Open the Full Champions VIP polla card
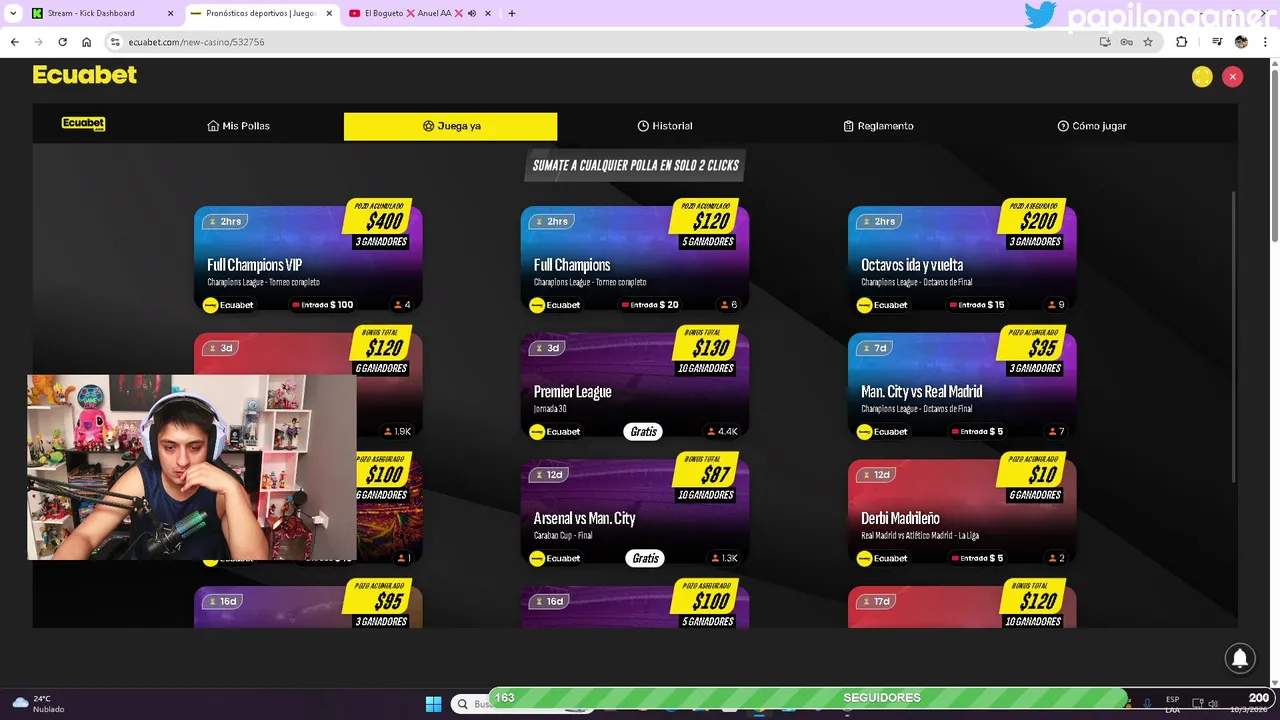The image size is (1280, 720). [x=308, y=260]
